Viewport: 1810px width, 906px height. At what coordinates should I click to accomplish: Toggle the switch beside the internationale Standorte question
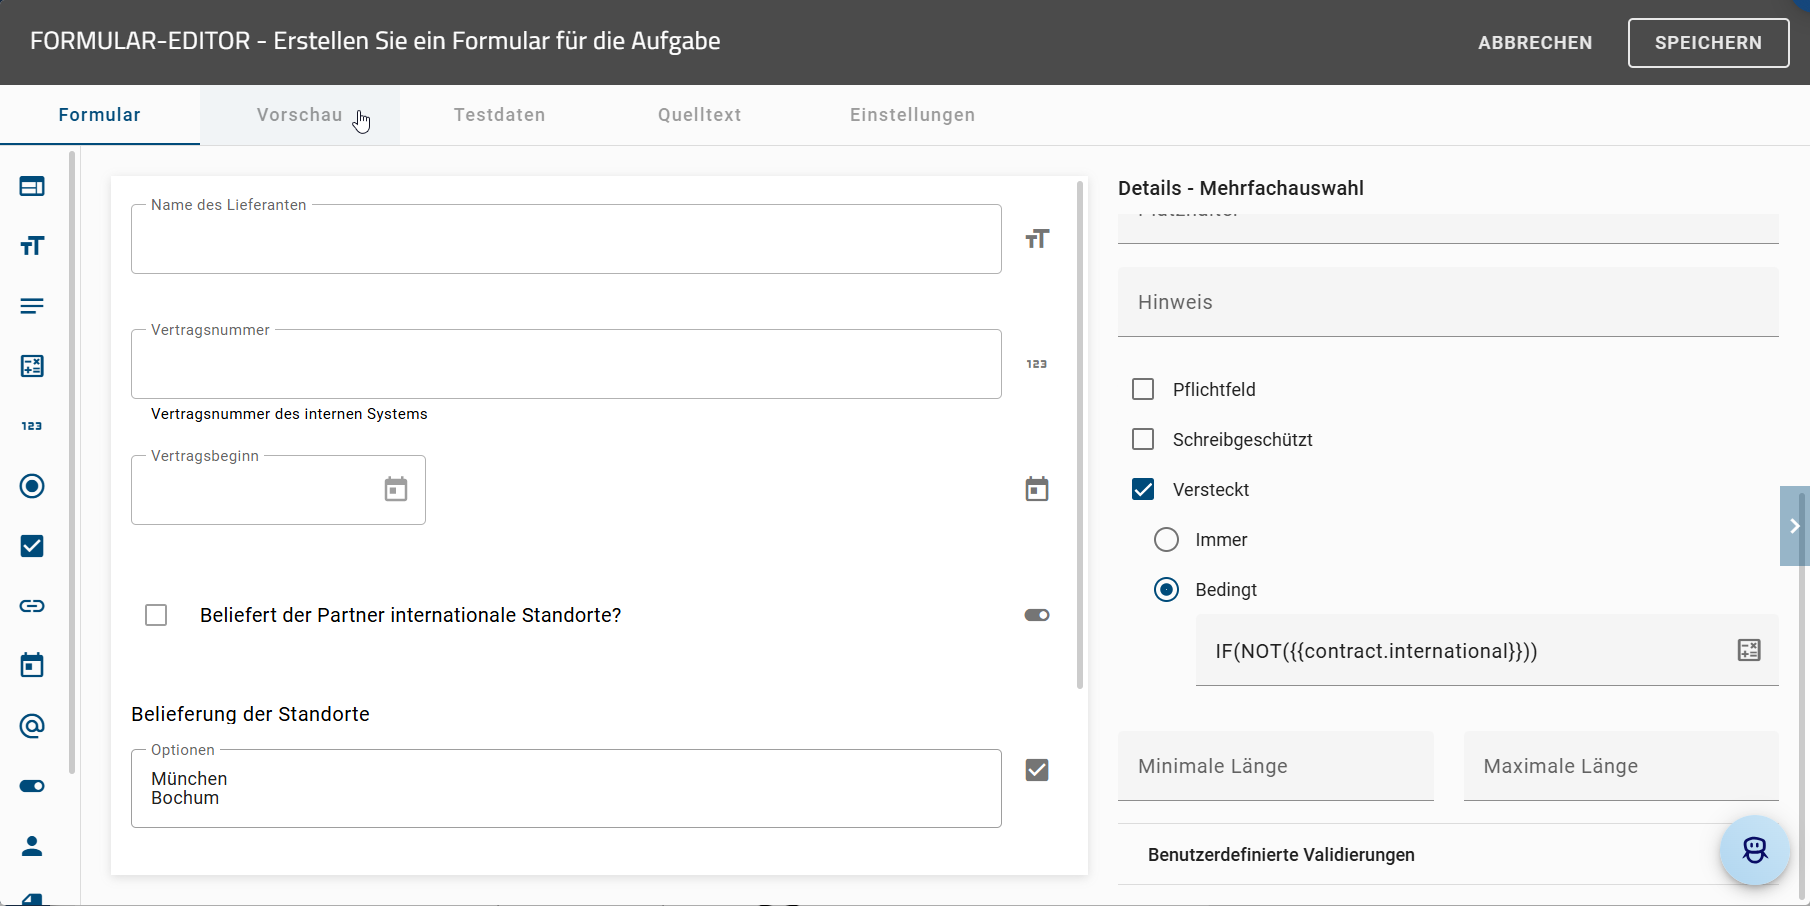click(x=1036, y=615)
